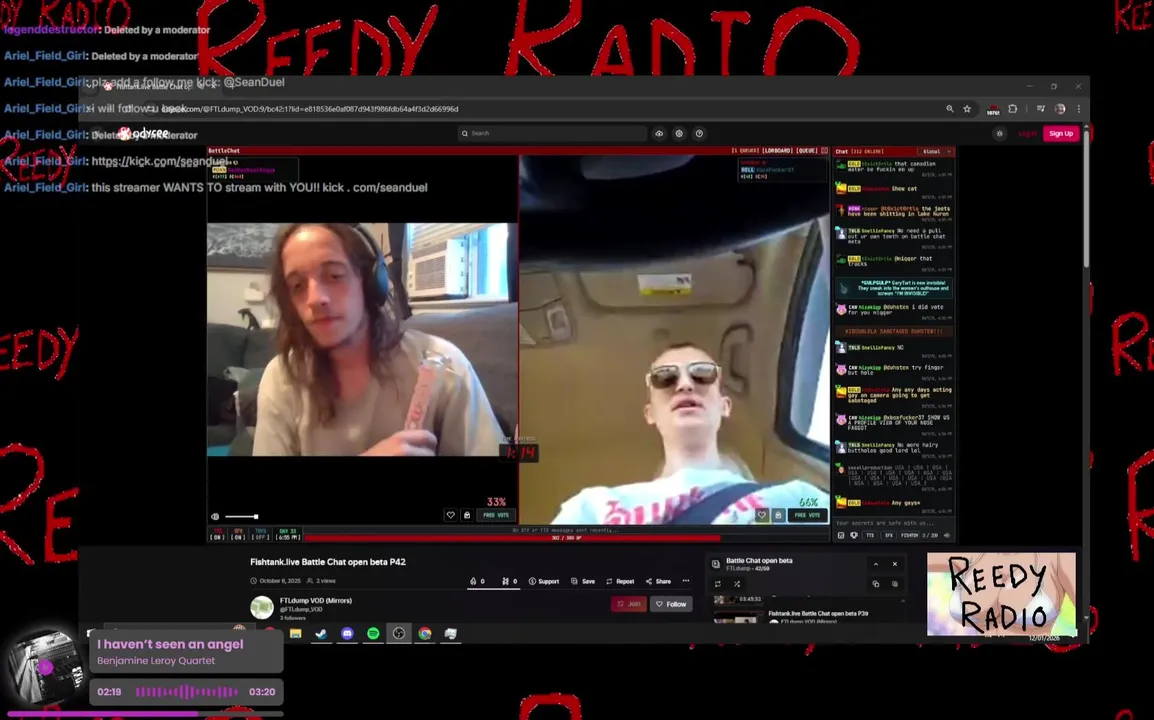The height and width of the screenshot is (720, 1154).
Task: Toggle the video mute speaker icon
Action: click(215, 517)
